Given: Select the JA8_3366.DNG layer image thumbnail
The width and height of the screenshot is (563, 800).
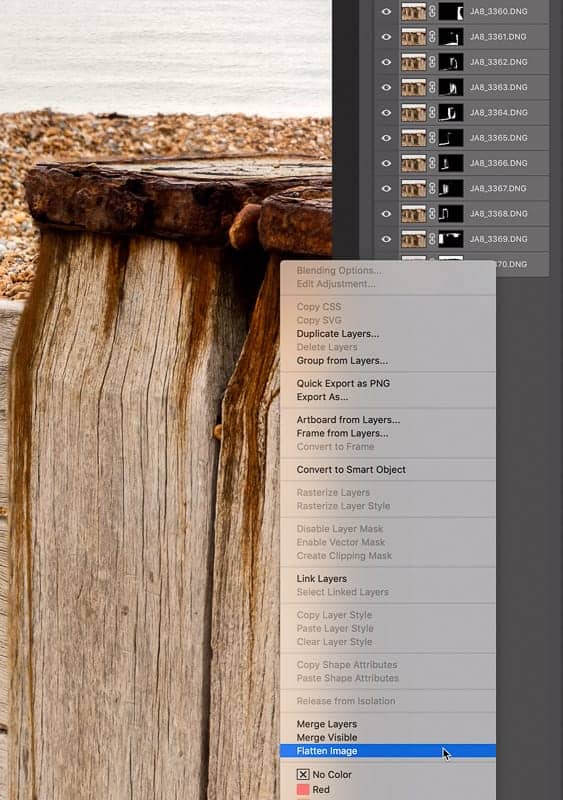Looking at the screenshot, I should pyautogui.click(x=413, y=163).
